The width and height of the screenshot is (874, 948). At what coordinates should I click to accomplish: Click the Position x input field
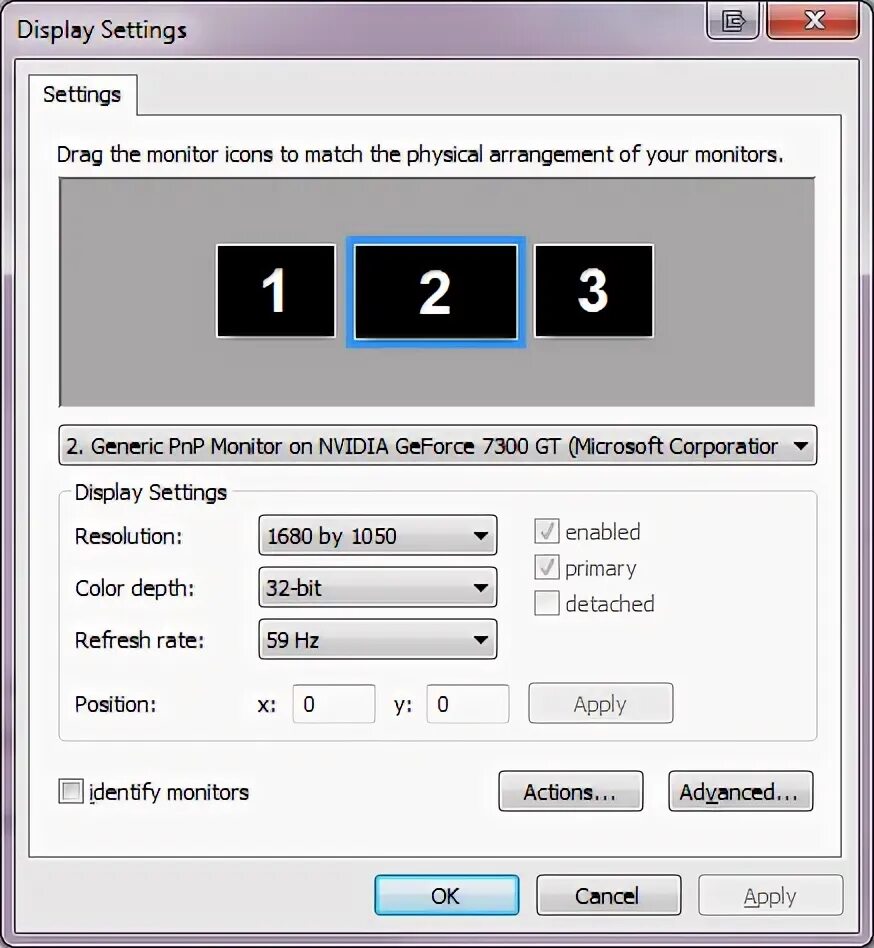[334, 704]
